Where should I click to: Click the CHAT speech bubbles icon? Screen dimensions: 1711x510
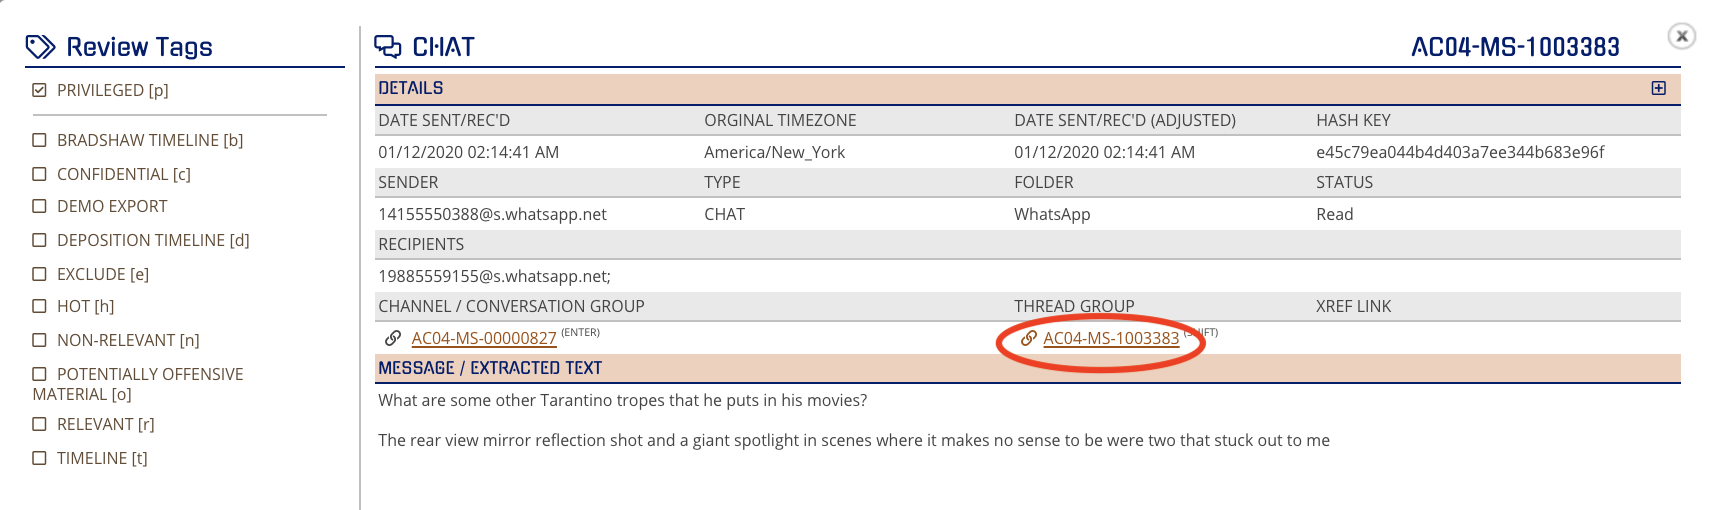coord(387,46)
